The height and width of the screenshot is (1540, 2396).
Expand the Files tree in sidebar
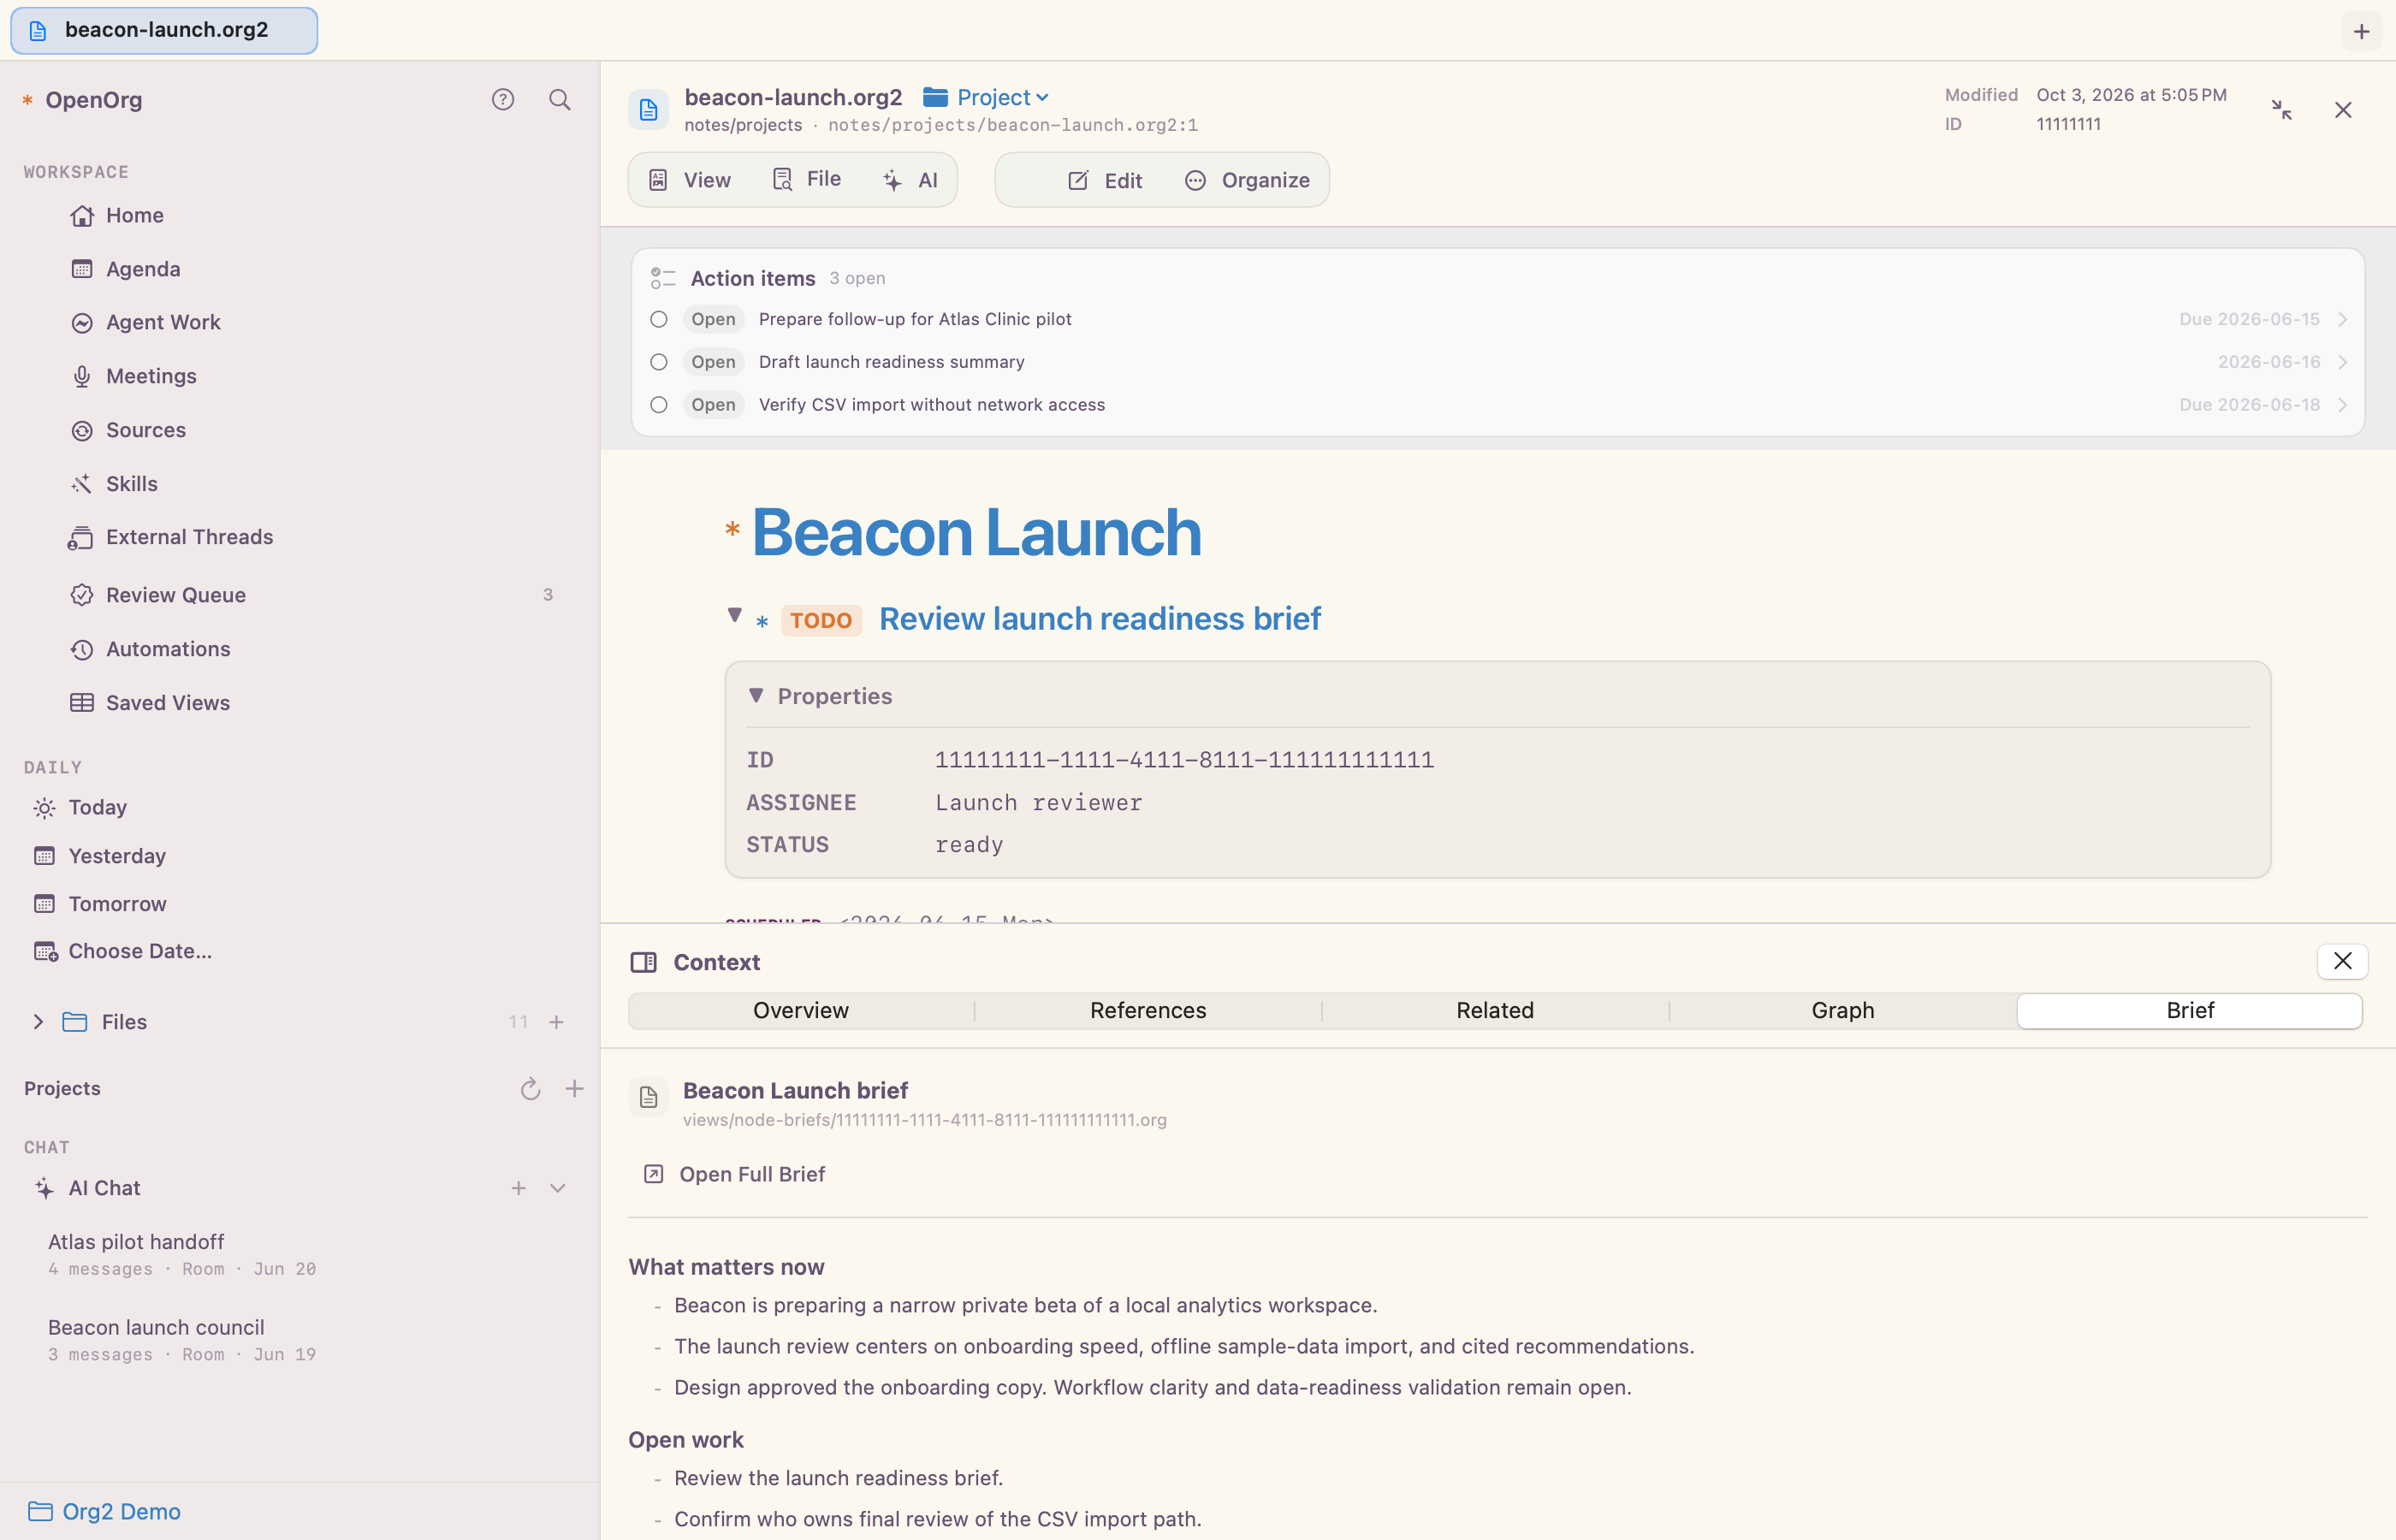click(x=38, y=1022)
